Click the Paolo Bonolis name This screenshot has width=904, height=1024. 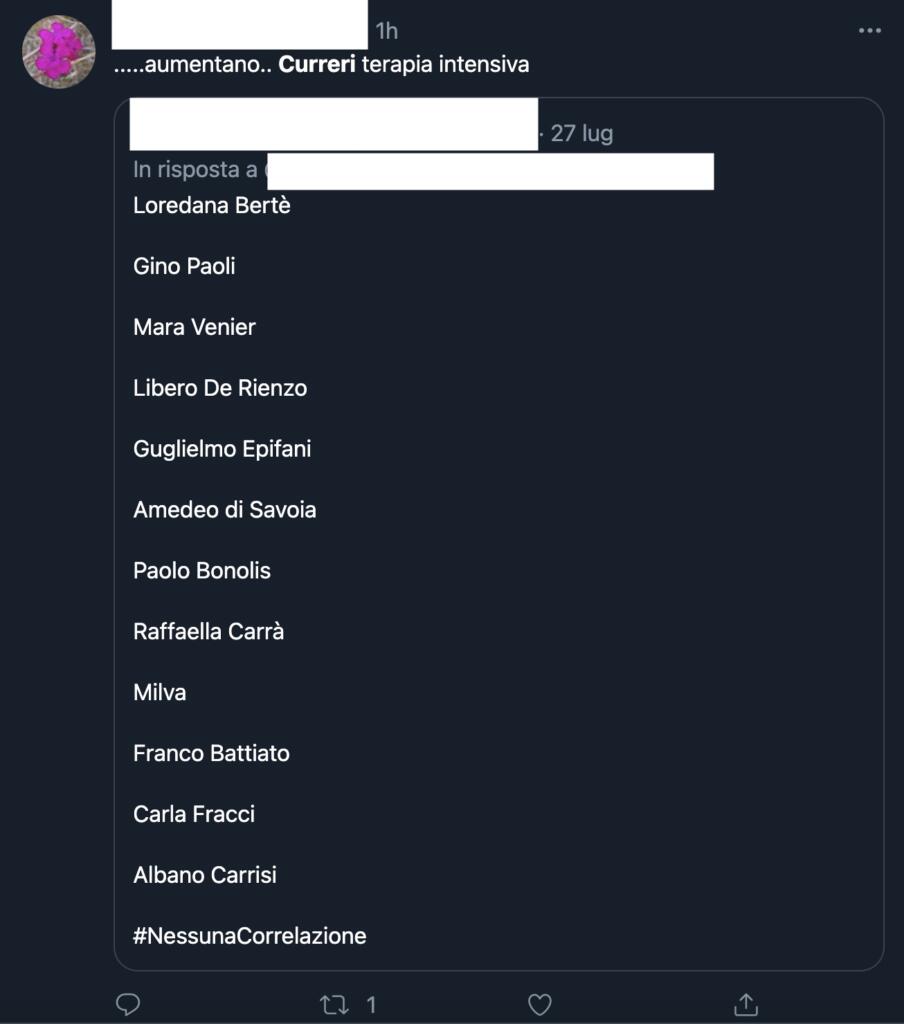(x=202, y=570)
